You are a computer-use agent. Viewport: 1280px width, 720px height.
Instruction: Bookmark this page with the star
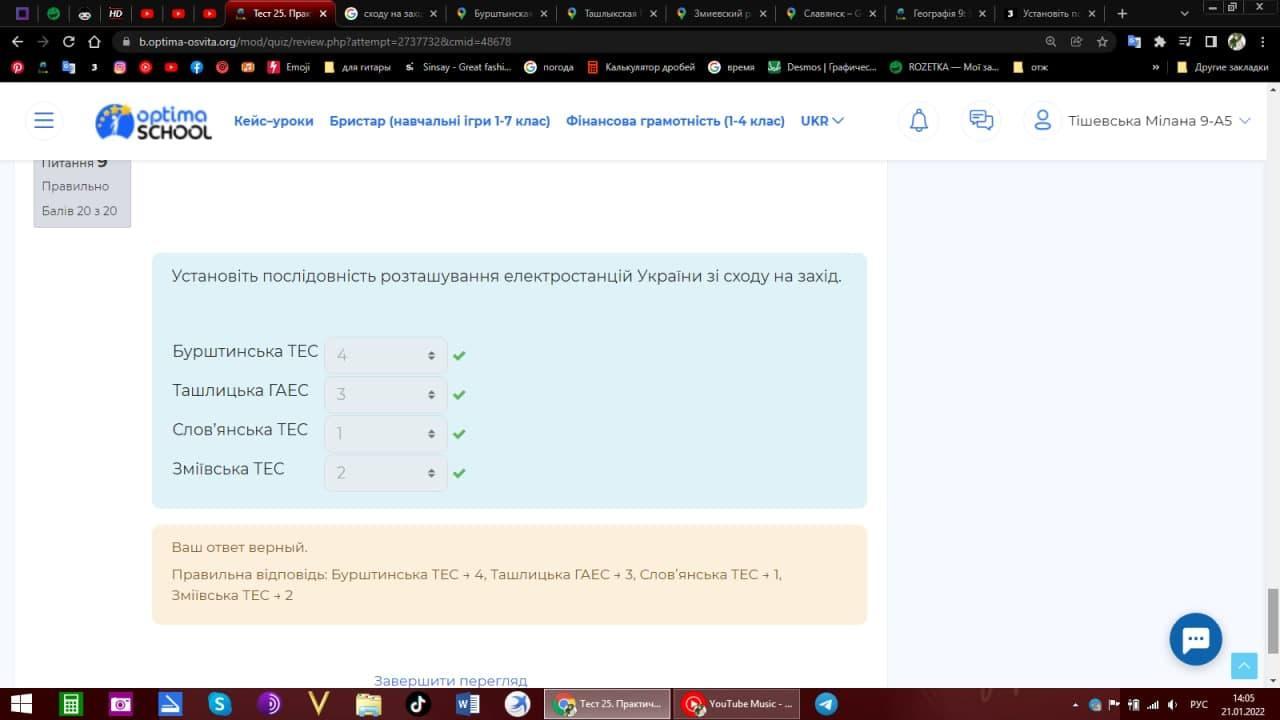click(1102, 42)
